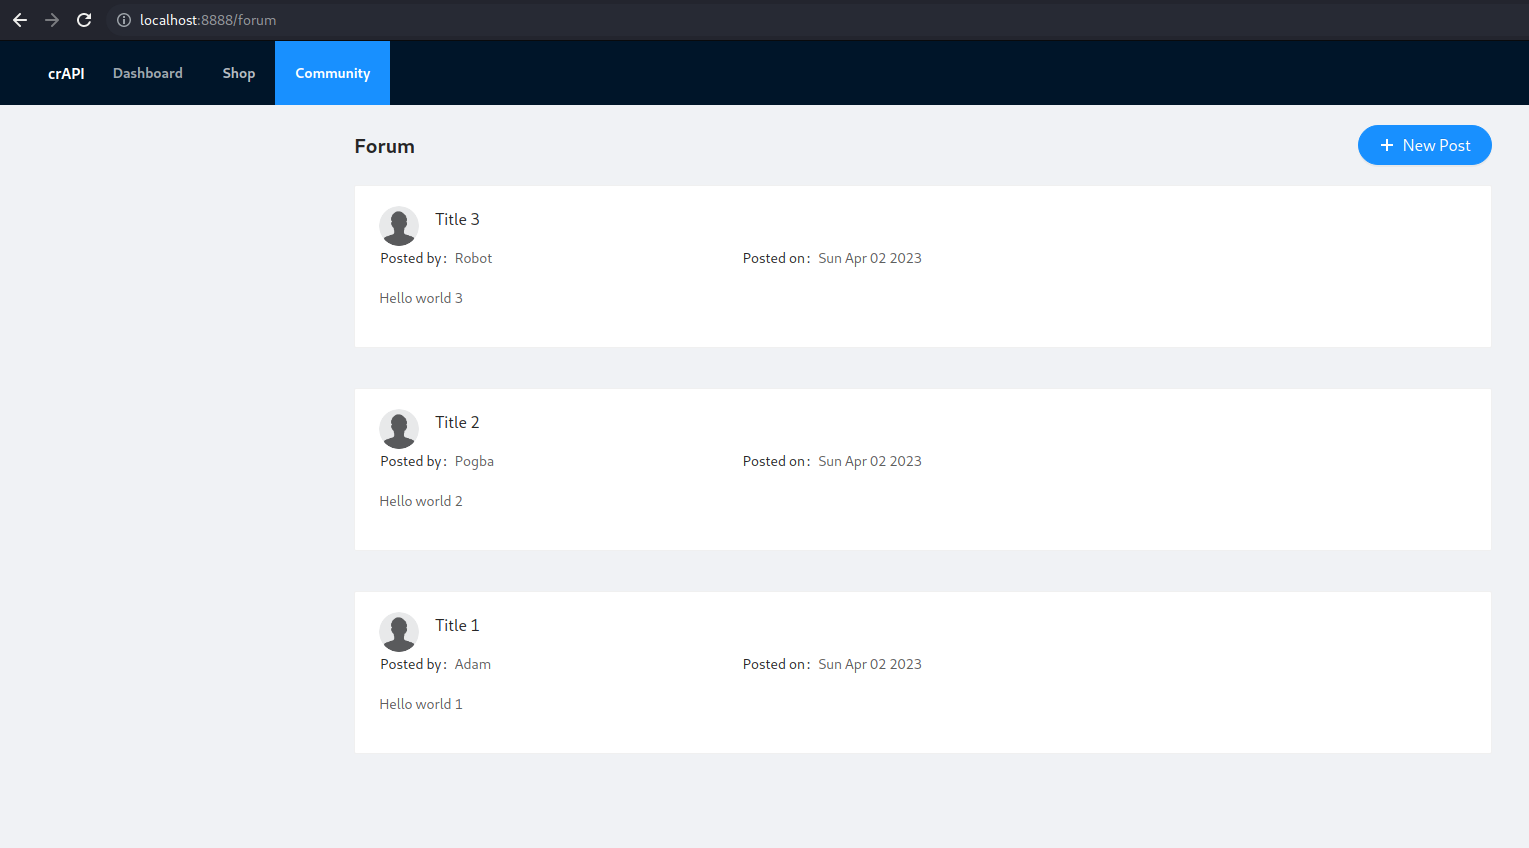The image size is (1529, 848).
Task: Click the avatar icon of Title 3 post
Action: pos(399,226)
